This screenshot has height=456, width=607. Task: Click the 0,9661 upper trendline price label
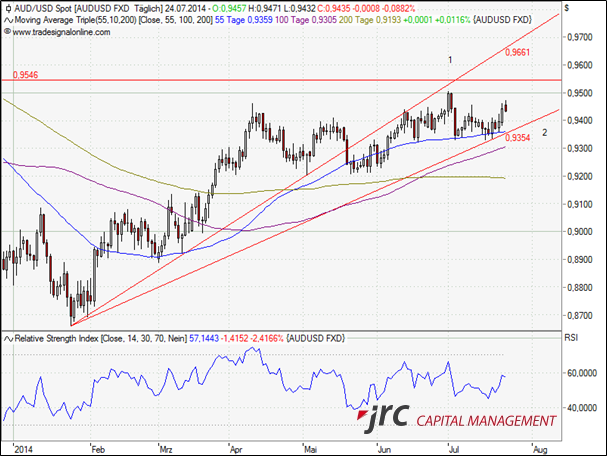tap(519, 51)
